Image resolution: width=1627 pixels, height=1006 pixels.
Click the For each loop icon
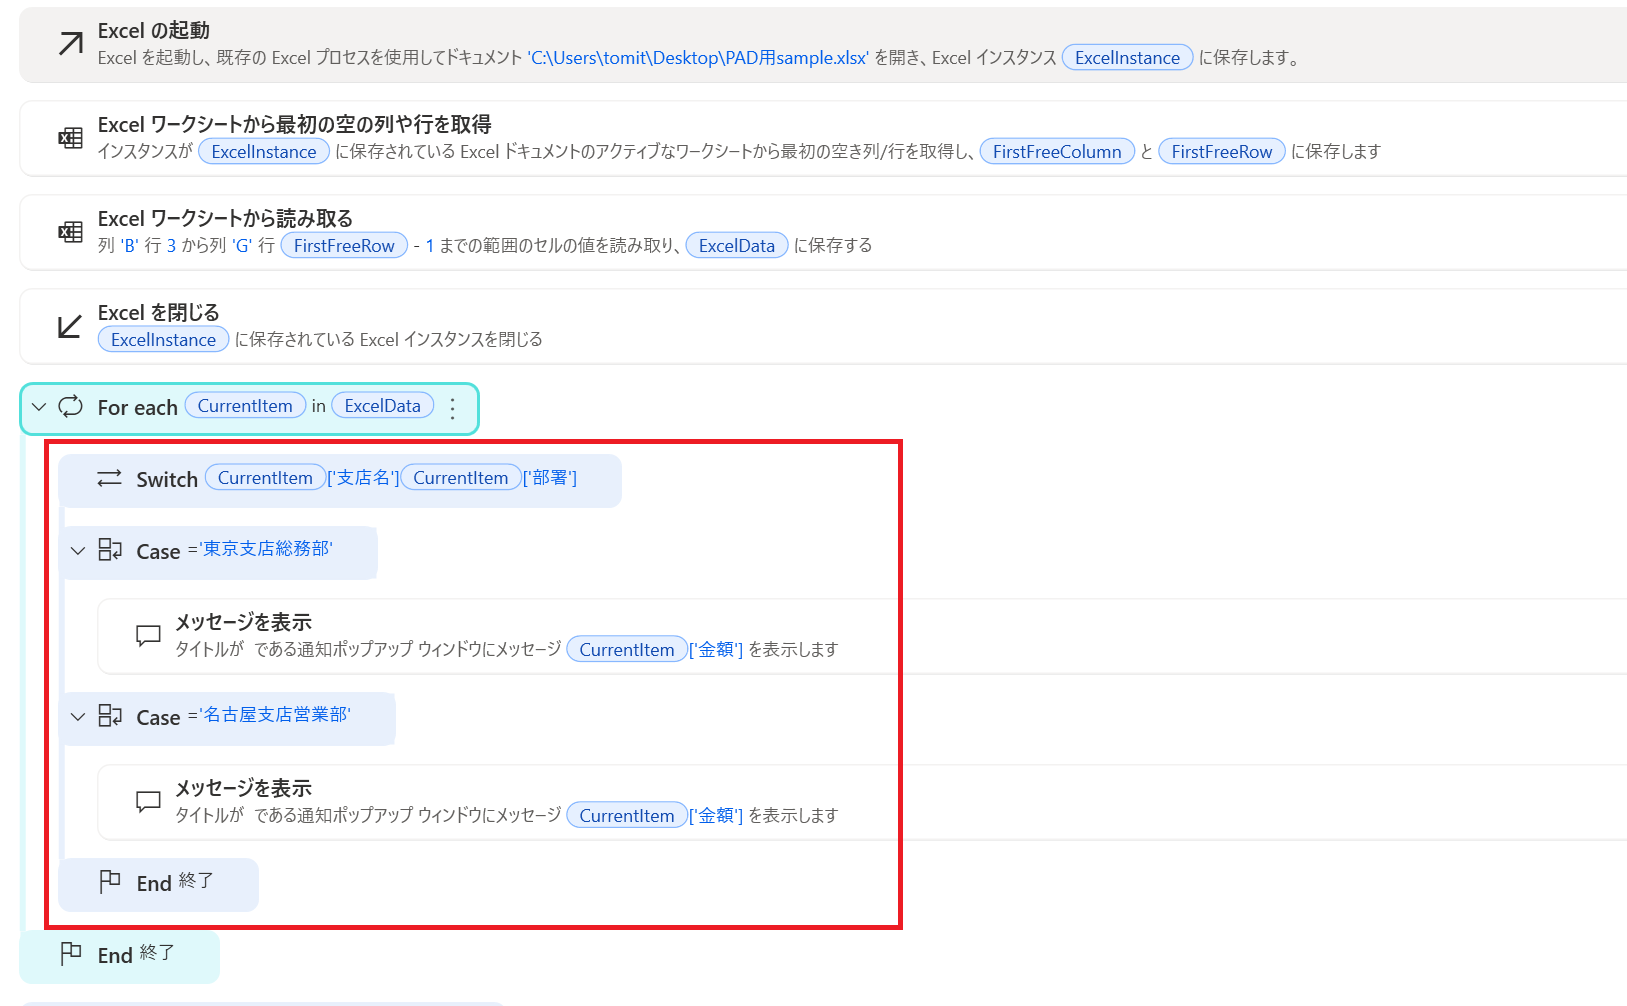coord(71,407)
